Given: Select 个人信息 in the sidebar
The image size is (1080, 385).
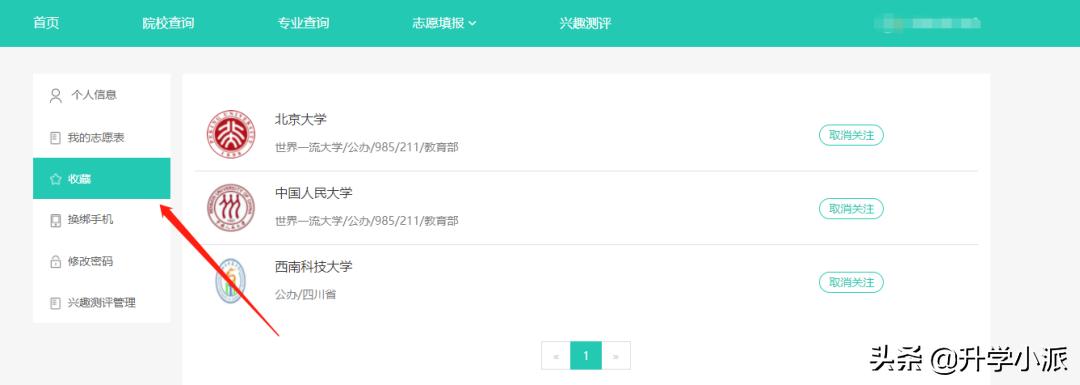Looking at the screenshot, I should coord(94,95).
